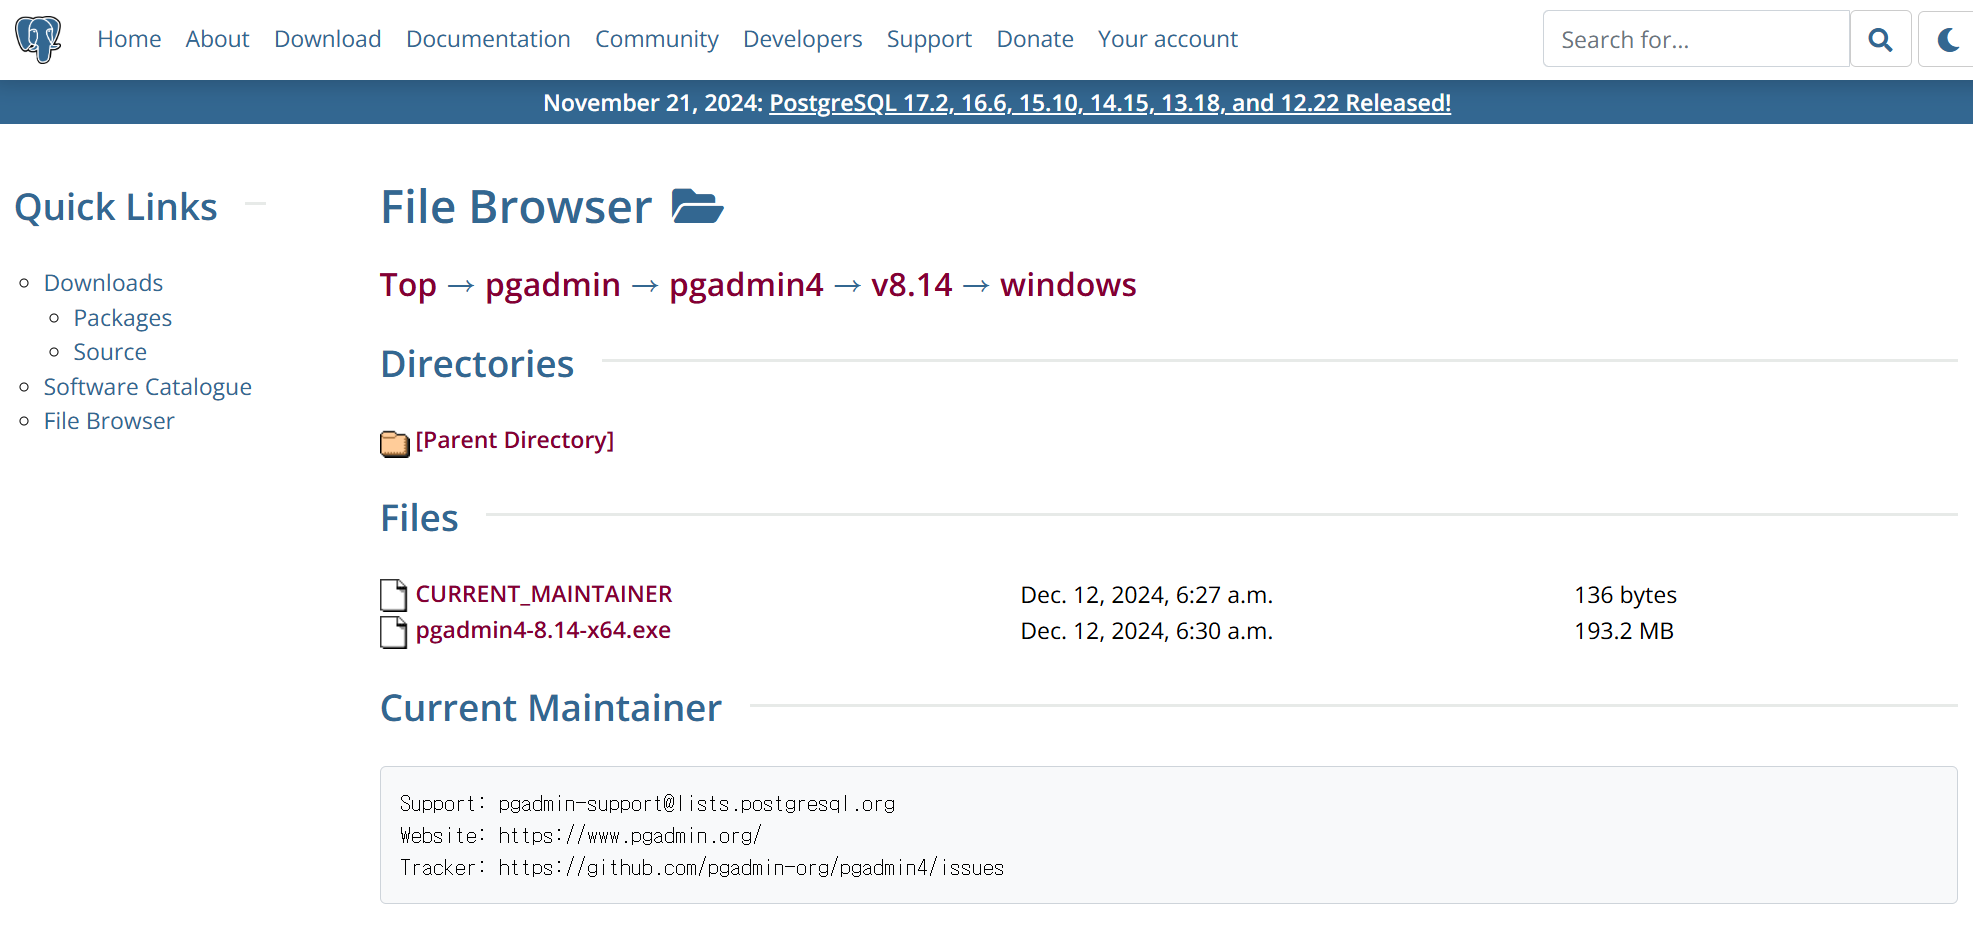The height and width of the screenshot is (935, 1973).
Task: Open the Developers menu item
Action: click(802, 39)
